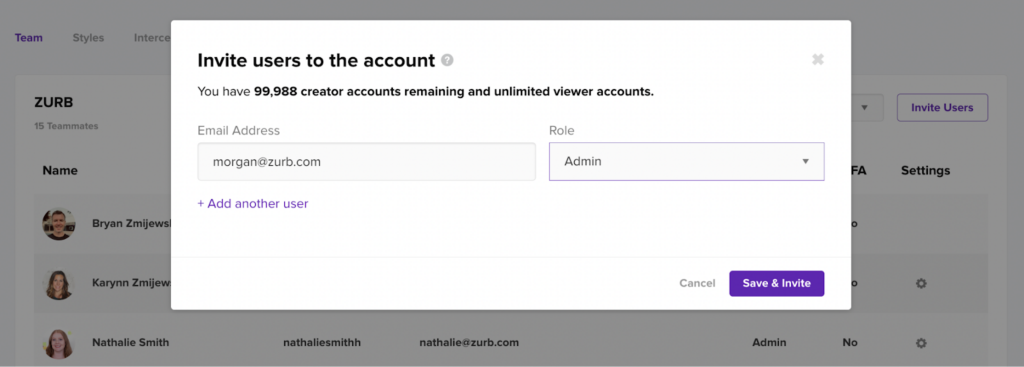The image size is (1024, 367).
Task: Close the invite users dialog
Action: point(818,59)
